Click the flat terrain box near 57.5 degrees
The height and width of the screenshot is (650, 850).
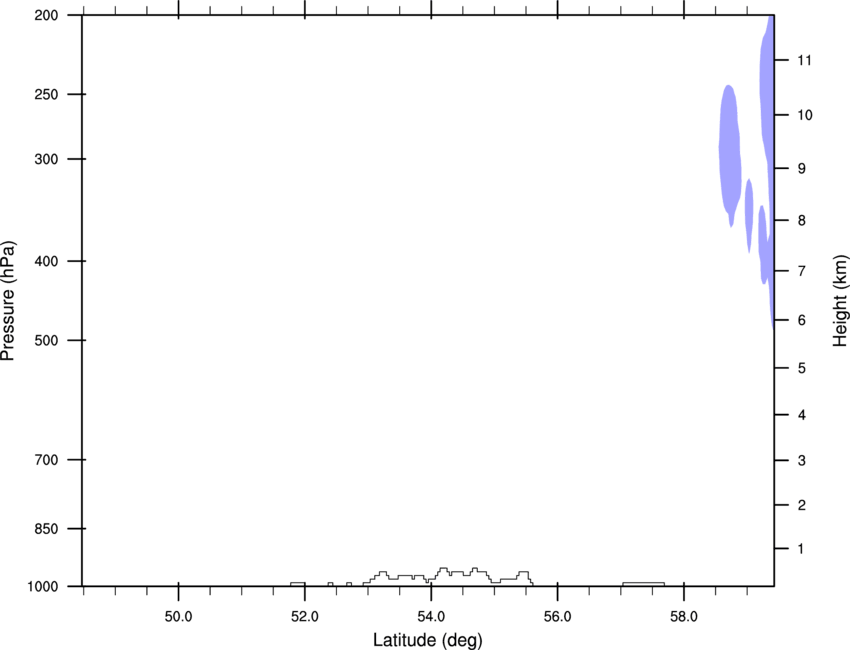[x=643, y=584]
